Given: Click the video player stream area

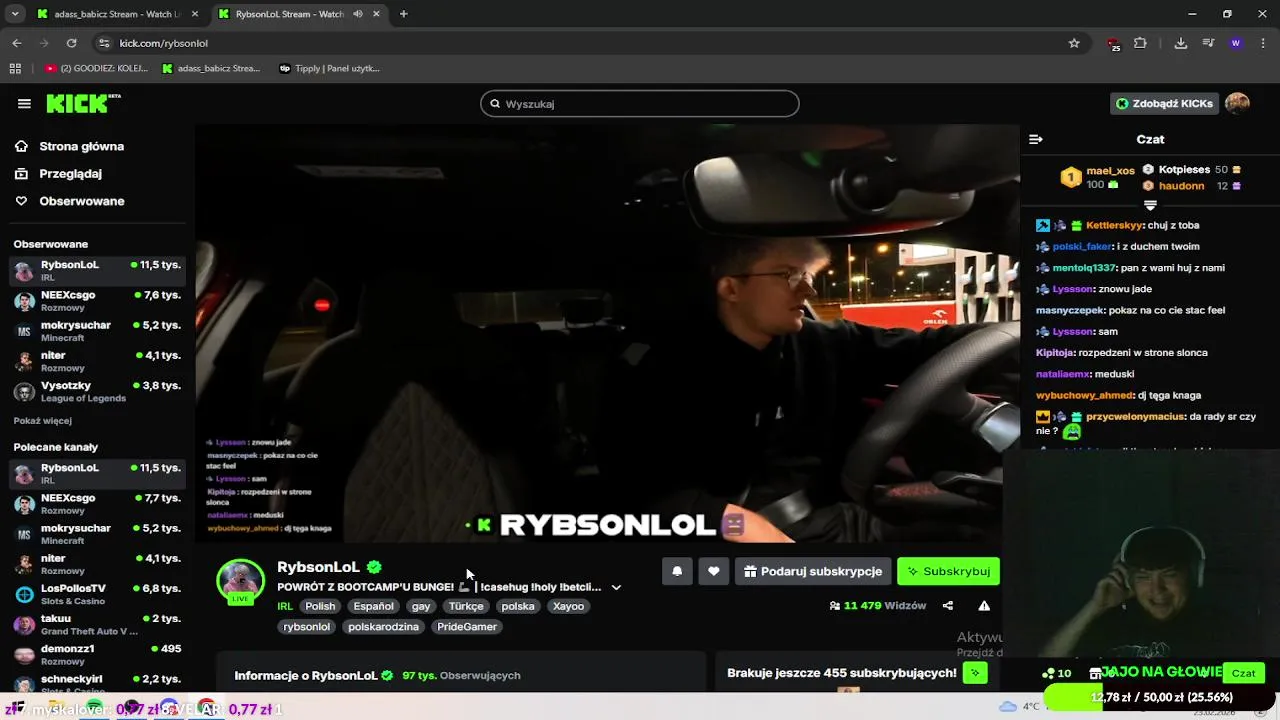Looking at the screenshot, I should coord(607,335).
